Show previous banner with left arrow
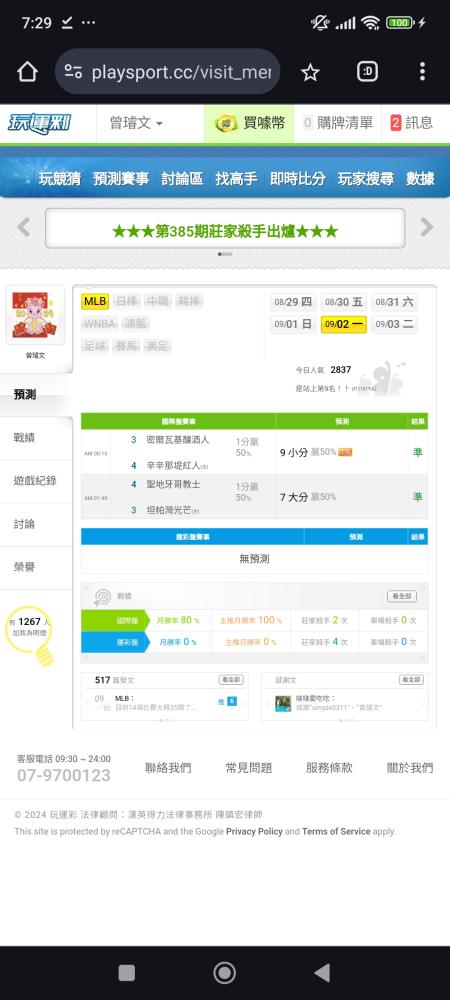Screen dimensions: 450x1000 (x=24, y=227)
